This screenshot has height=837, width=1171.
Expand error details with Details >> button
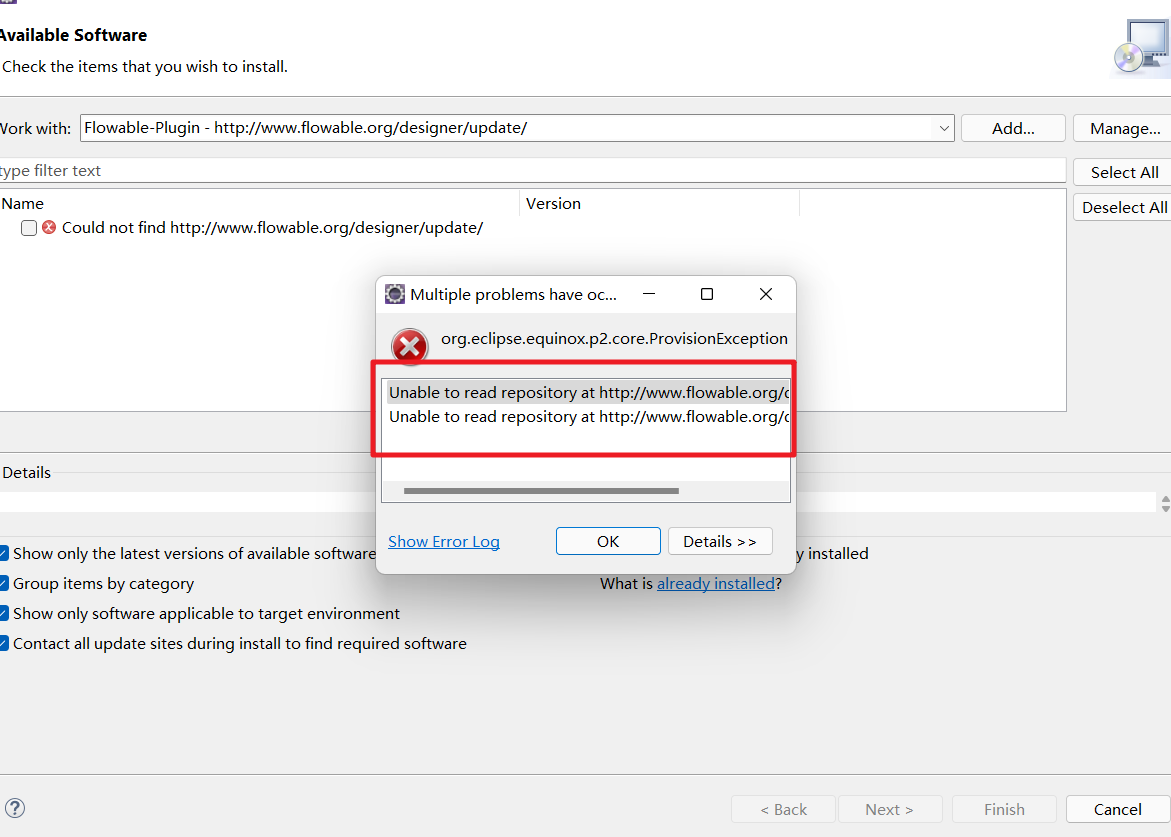coord(719,541)
